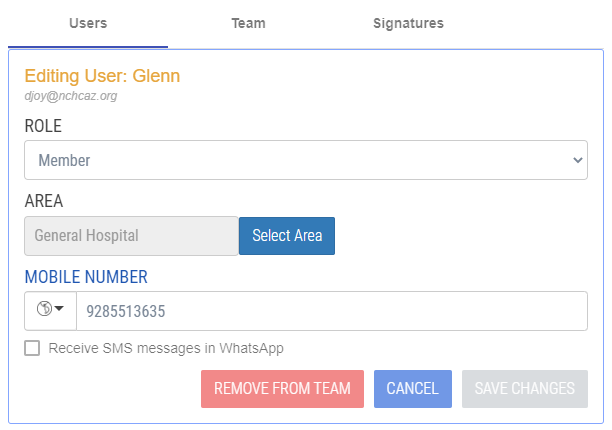Click the Mobile Number field label
612x430 pixels.
(86, 277)
